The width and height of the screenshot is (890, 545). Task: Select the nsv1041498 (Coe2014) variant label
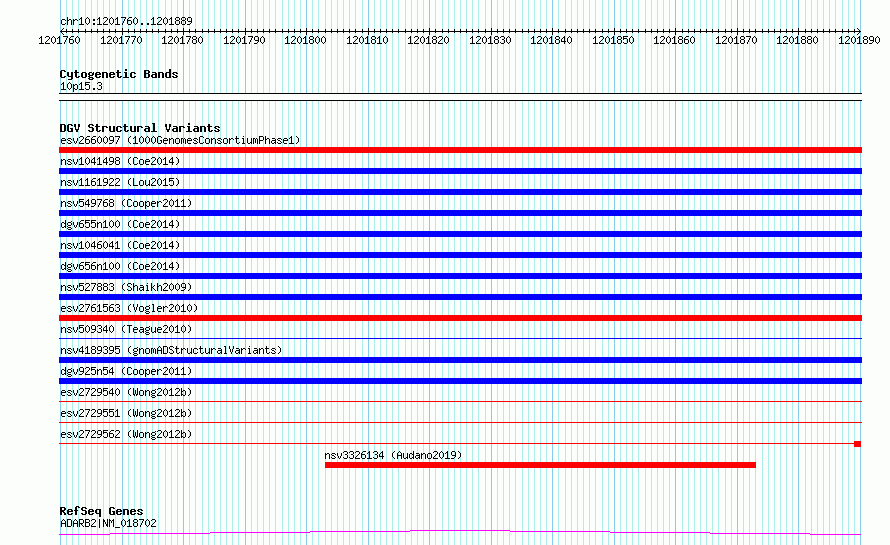[120, 161]
